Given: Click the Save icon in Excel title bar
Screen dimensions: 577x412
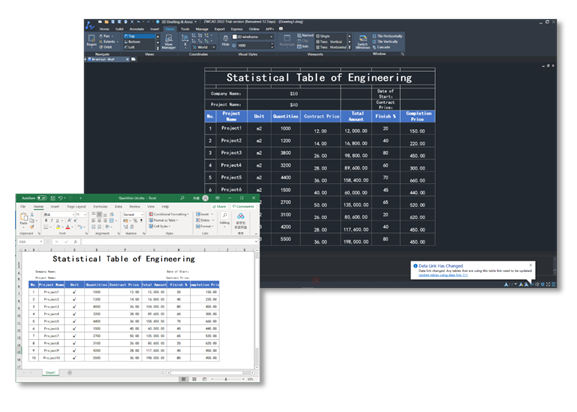Looking at the screenshot, I should coord(53,198).
